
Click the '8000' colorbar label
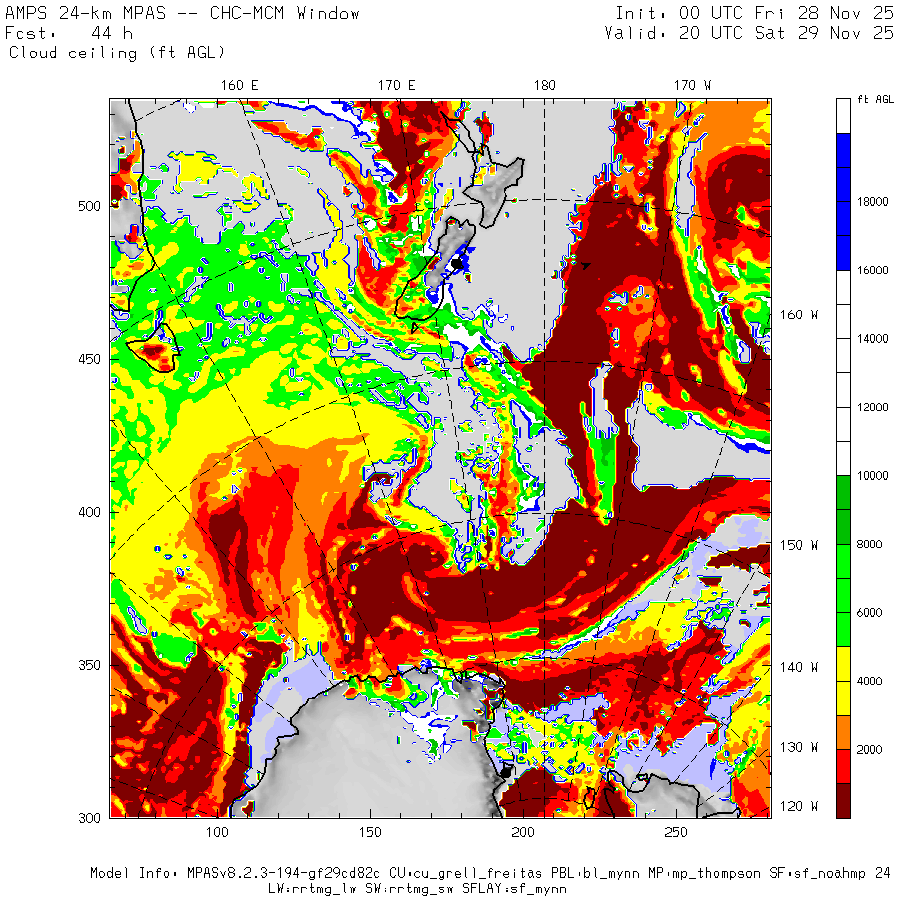tap(870, 544)
